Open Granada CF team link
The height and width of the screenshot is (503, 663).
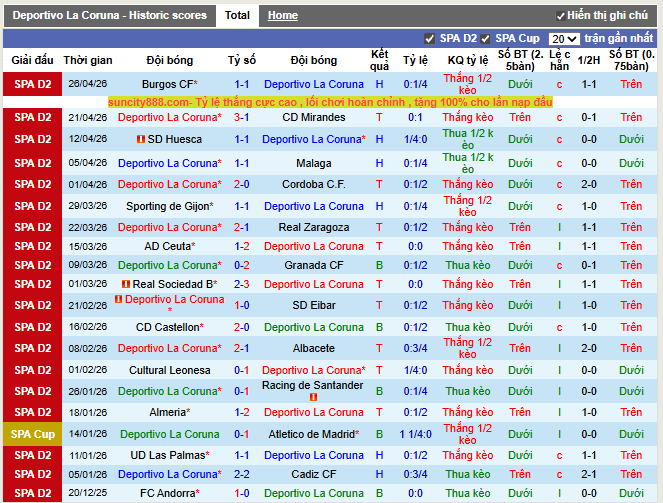click(314, 265)
